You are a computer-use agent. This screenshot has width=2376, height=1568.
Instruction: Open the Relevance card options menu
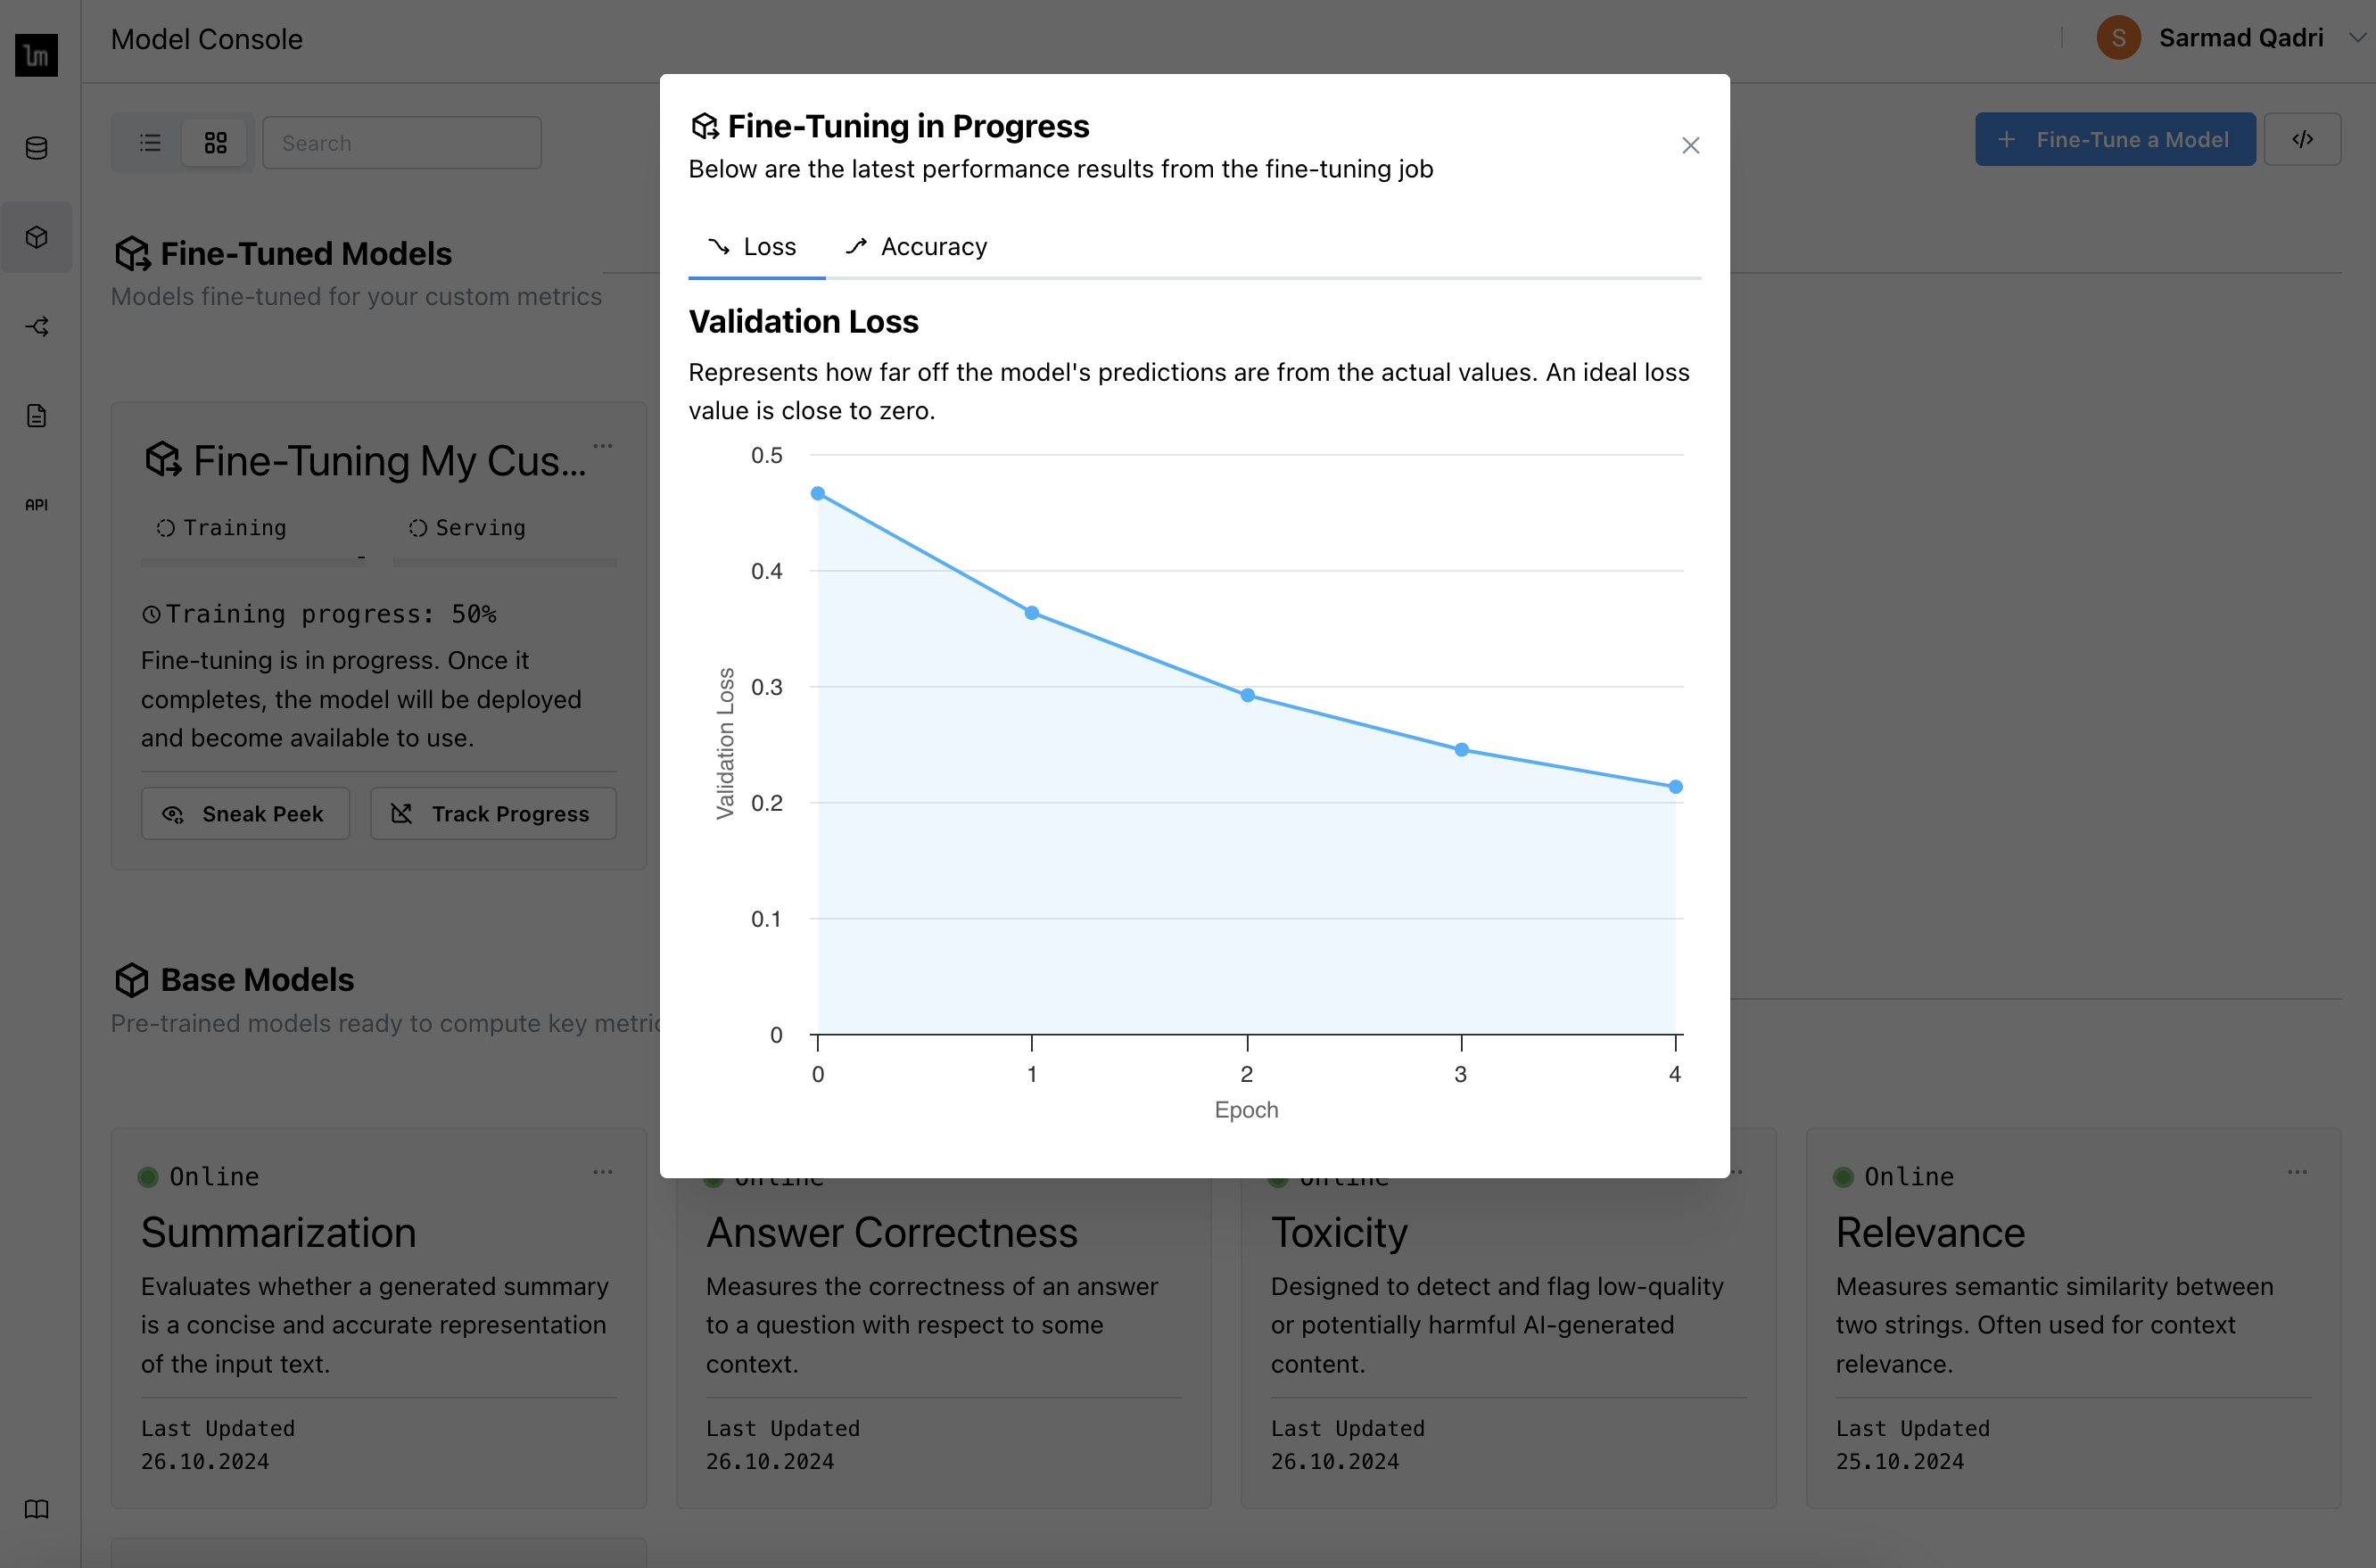(x=2298, y=1172)
